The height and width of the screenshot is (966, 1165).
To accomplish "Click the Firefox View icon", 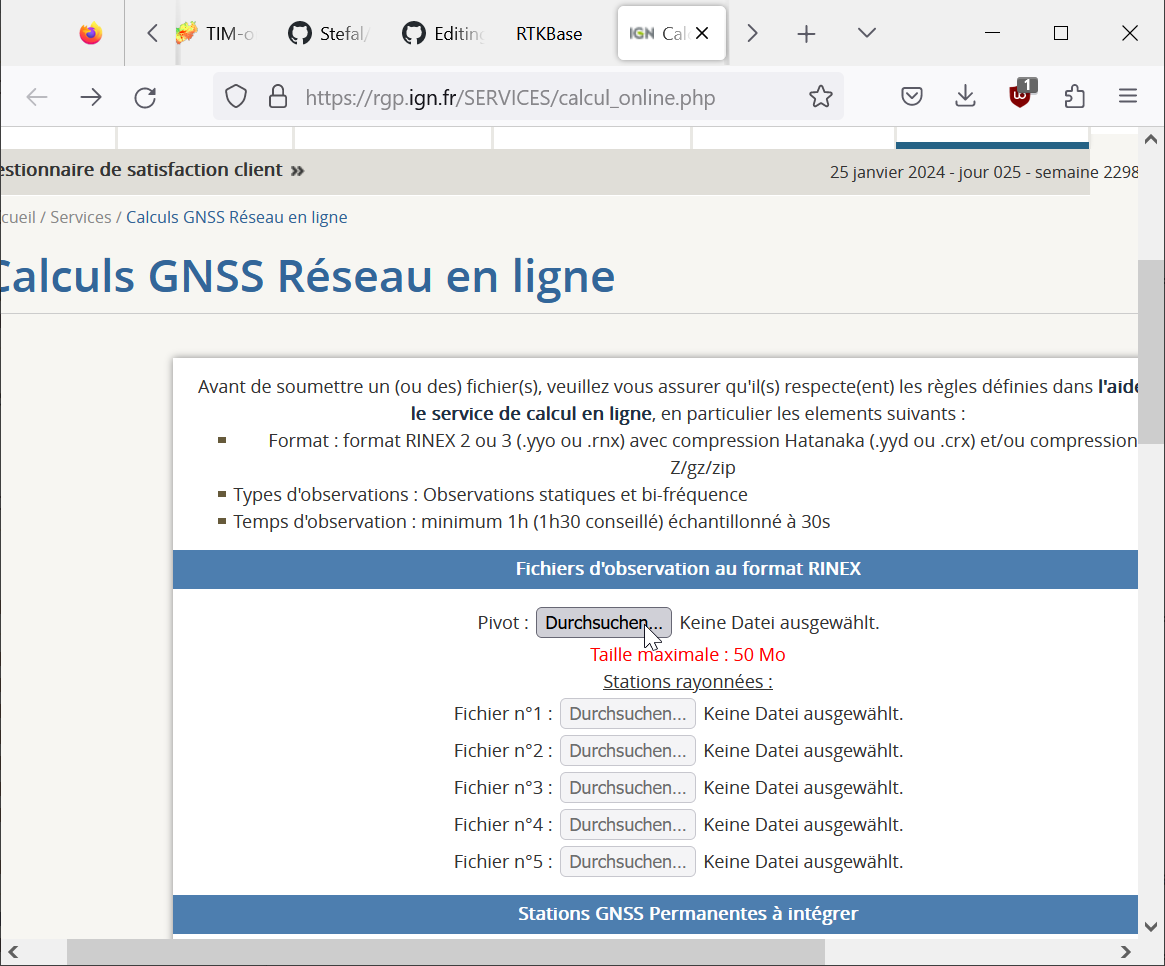I will (91, 34).
